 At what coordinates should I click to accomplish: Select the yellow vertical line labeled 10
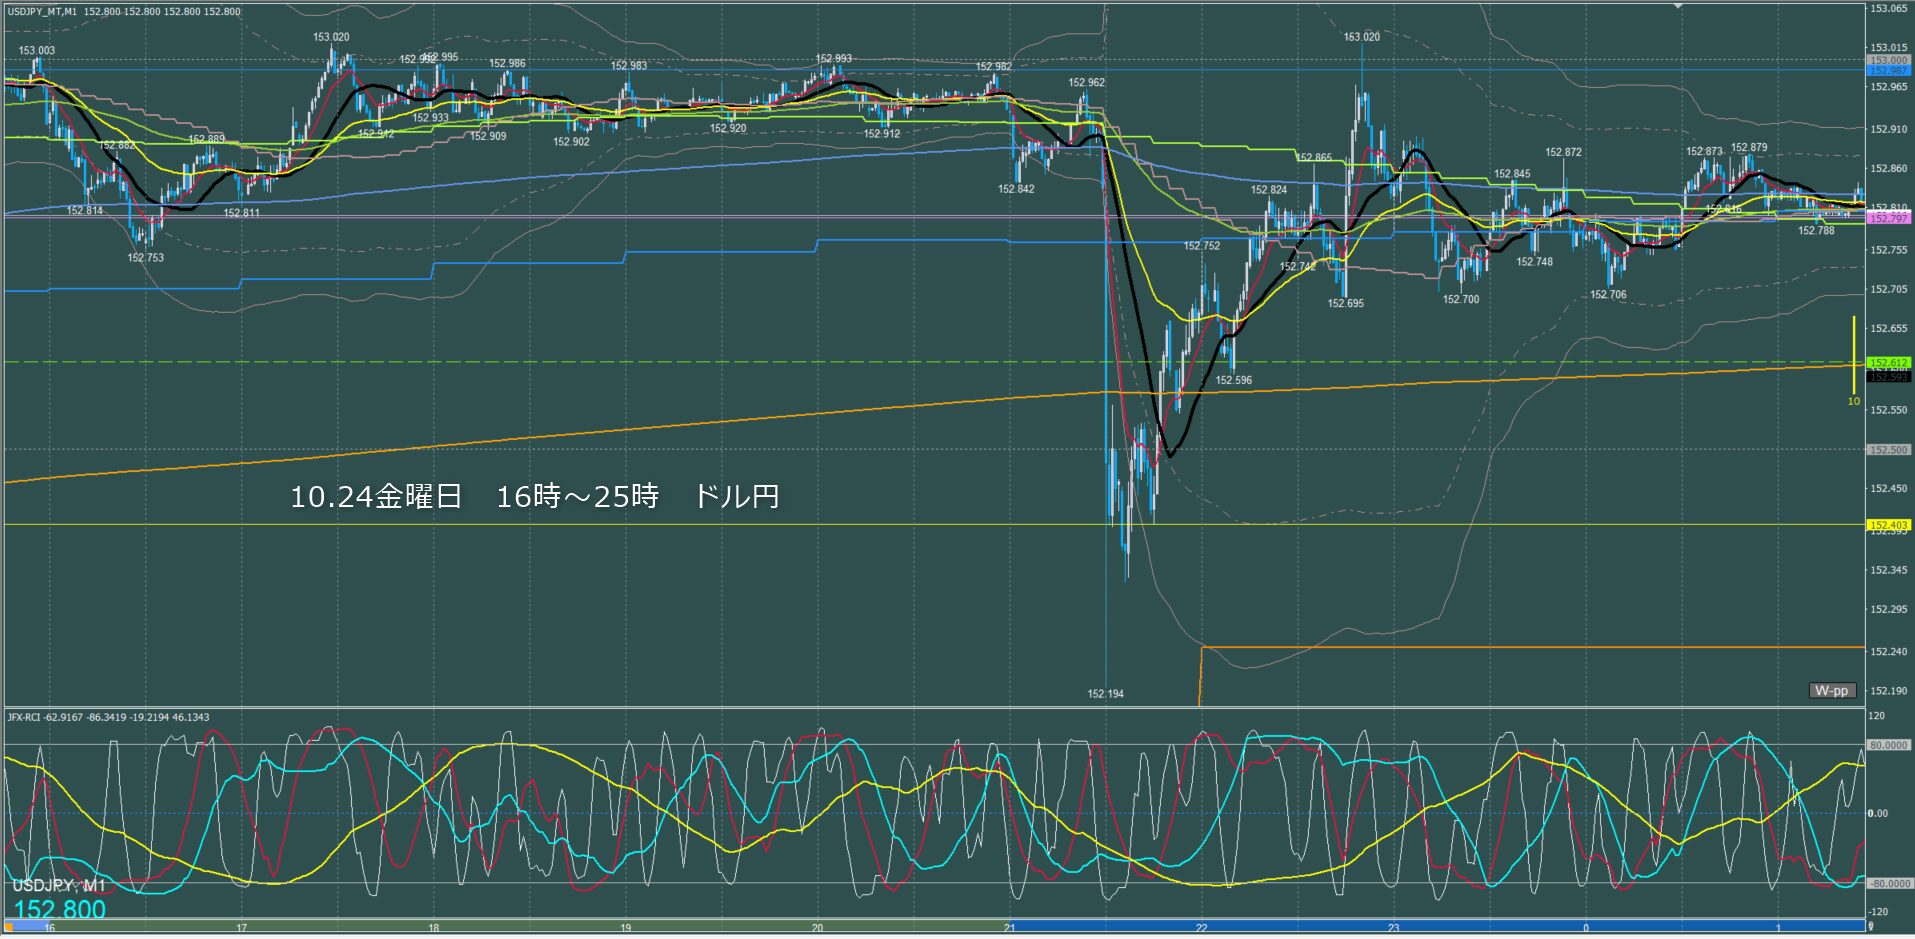click(1853, 355)
